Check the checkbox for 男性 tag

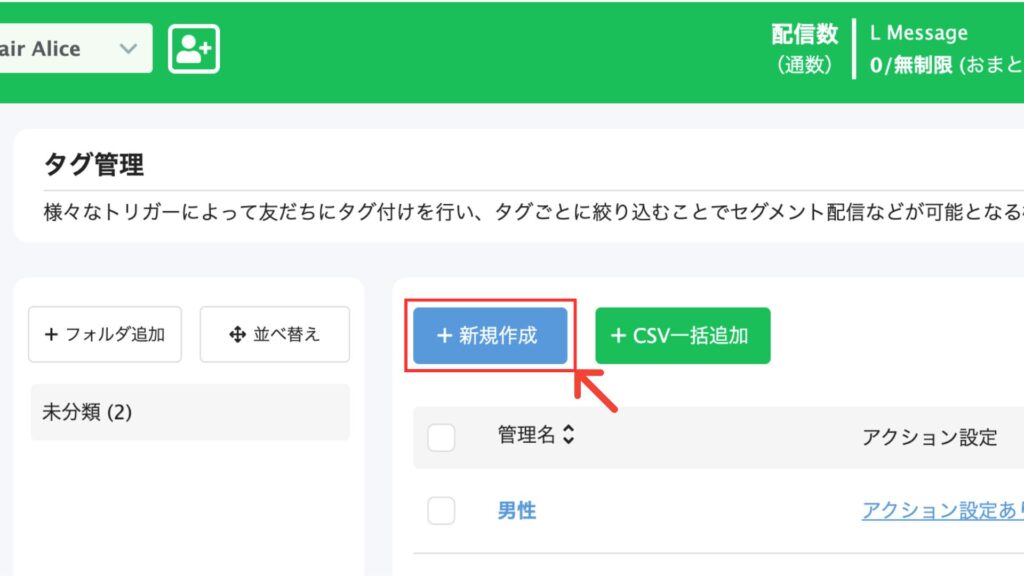(x=441, y=510)
